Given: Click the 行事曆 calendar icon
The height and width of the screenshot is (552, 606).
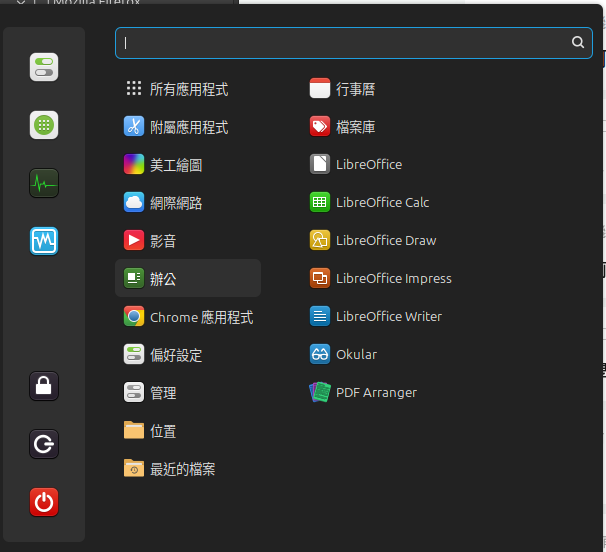Looking at the screenshot, I should tap(320, 88).
